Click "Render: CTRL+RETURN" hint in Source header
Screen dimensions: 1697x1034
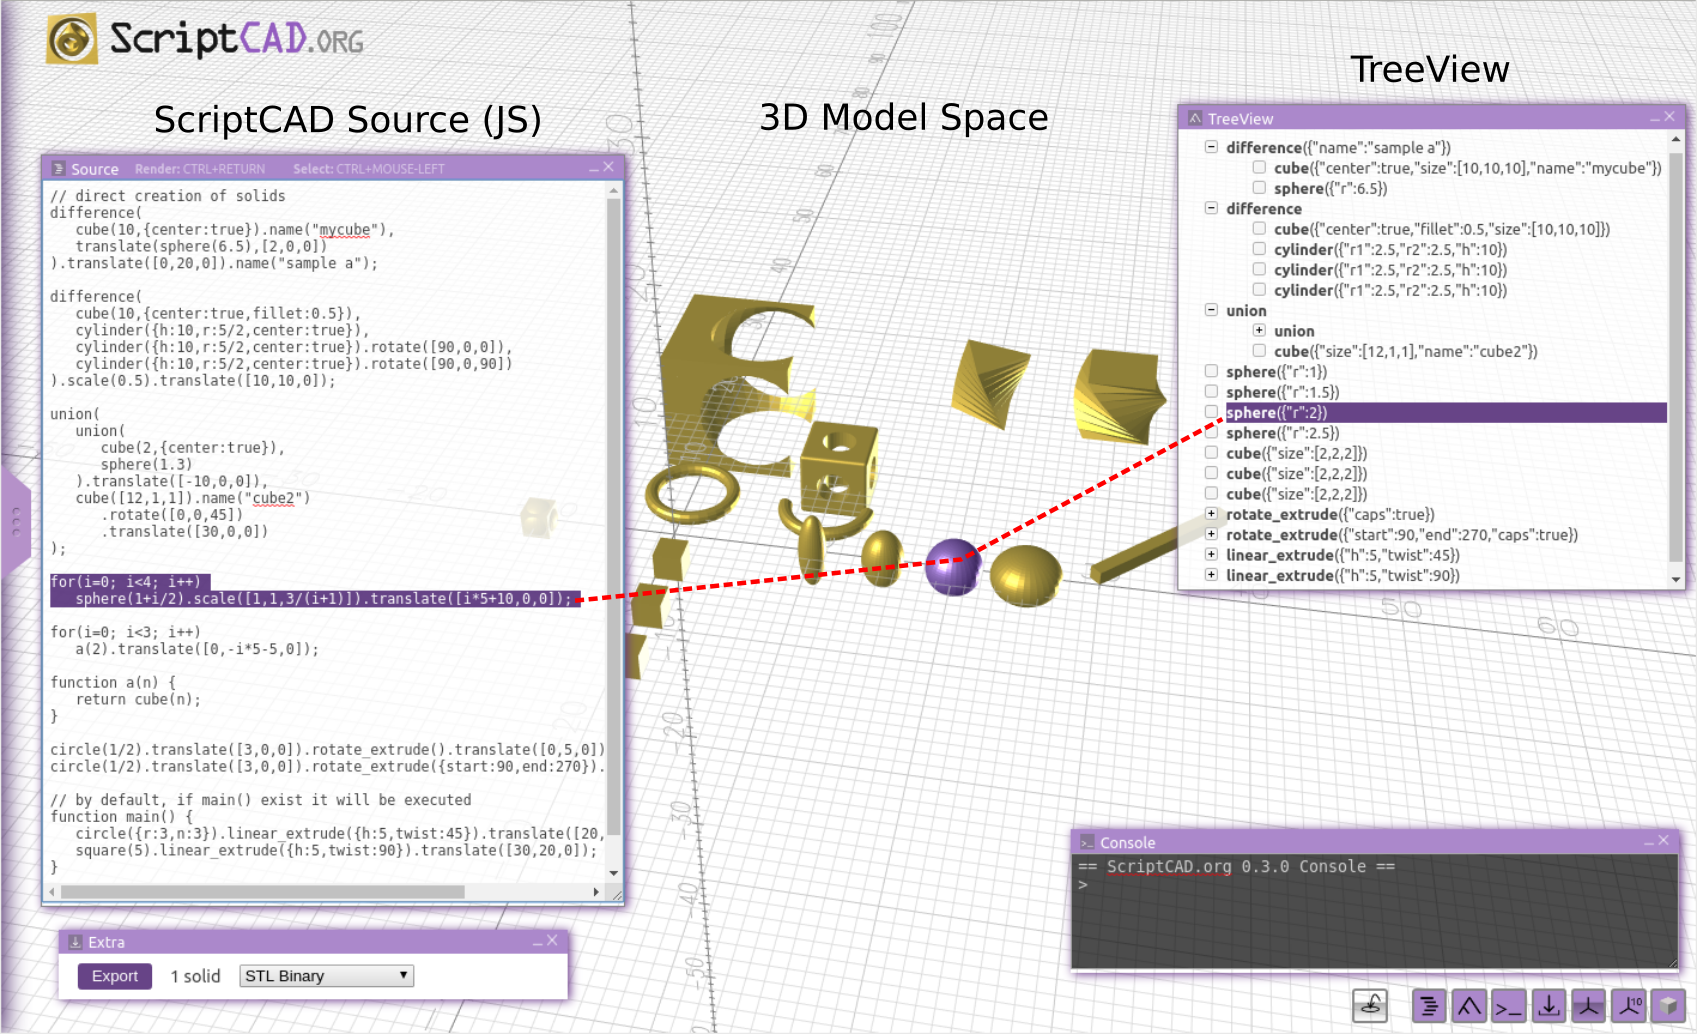point(200,169)
